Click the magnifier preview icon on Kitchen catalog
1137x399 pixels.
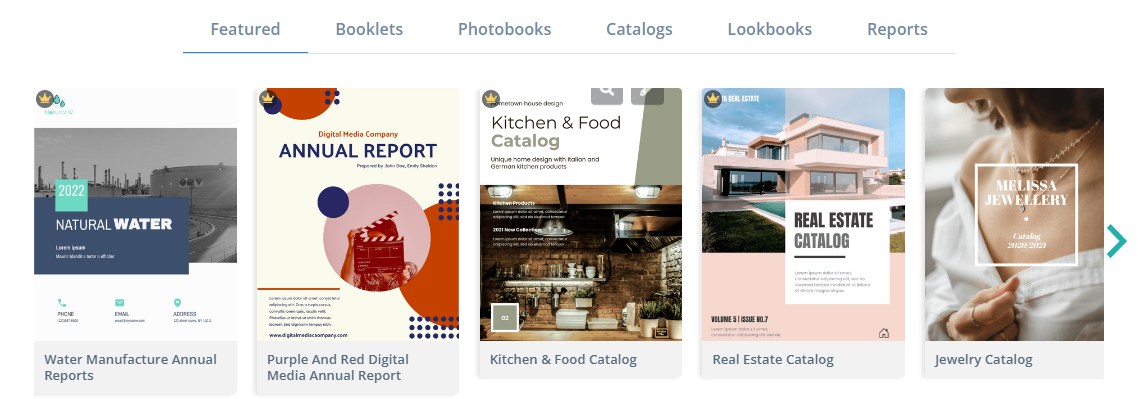point(607,96)
